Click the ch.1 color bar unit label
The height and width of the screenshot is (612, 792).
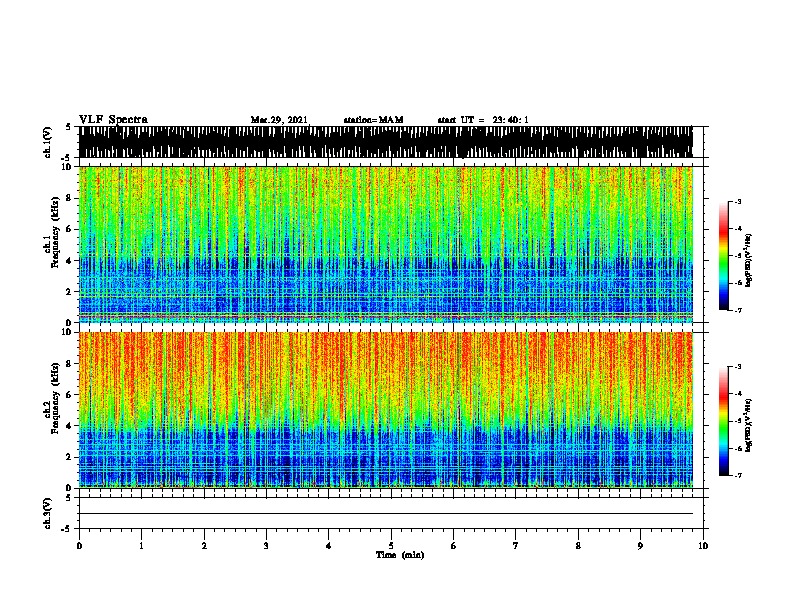click(x=749, y=261)
